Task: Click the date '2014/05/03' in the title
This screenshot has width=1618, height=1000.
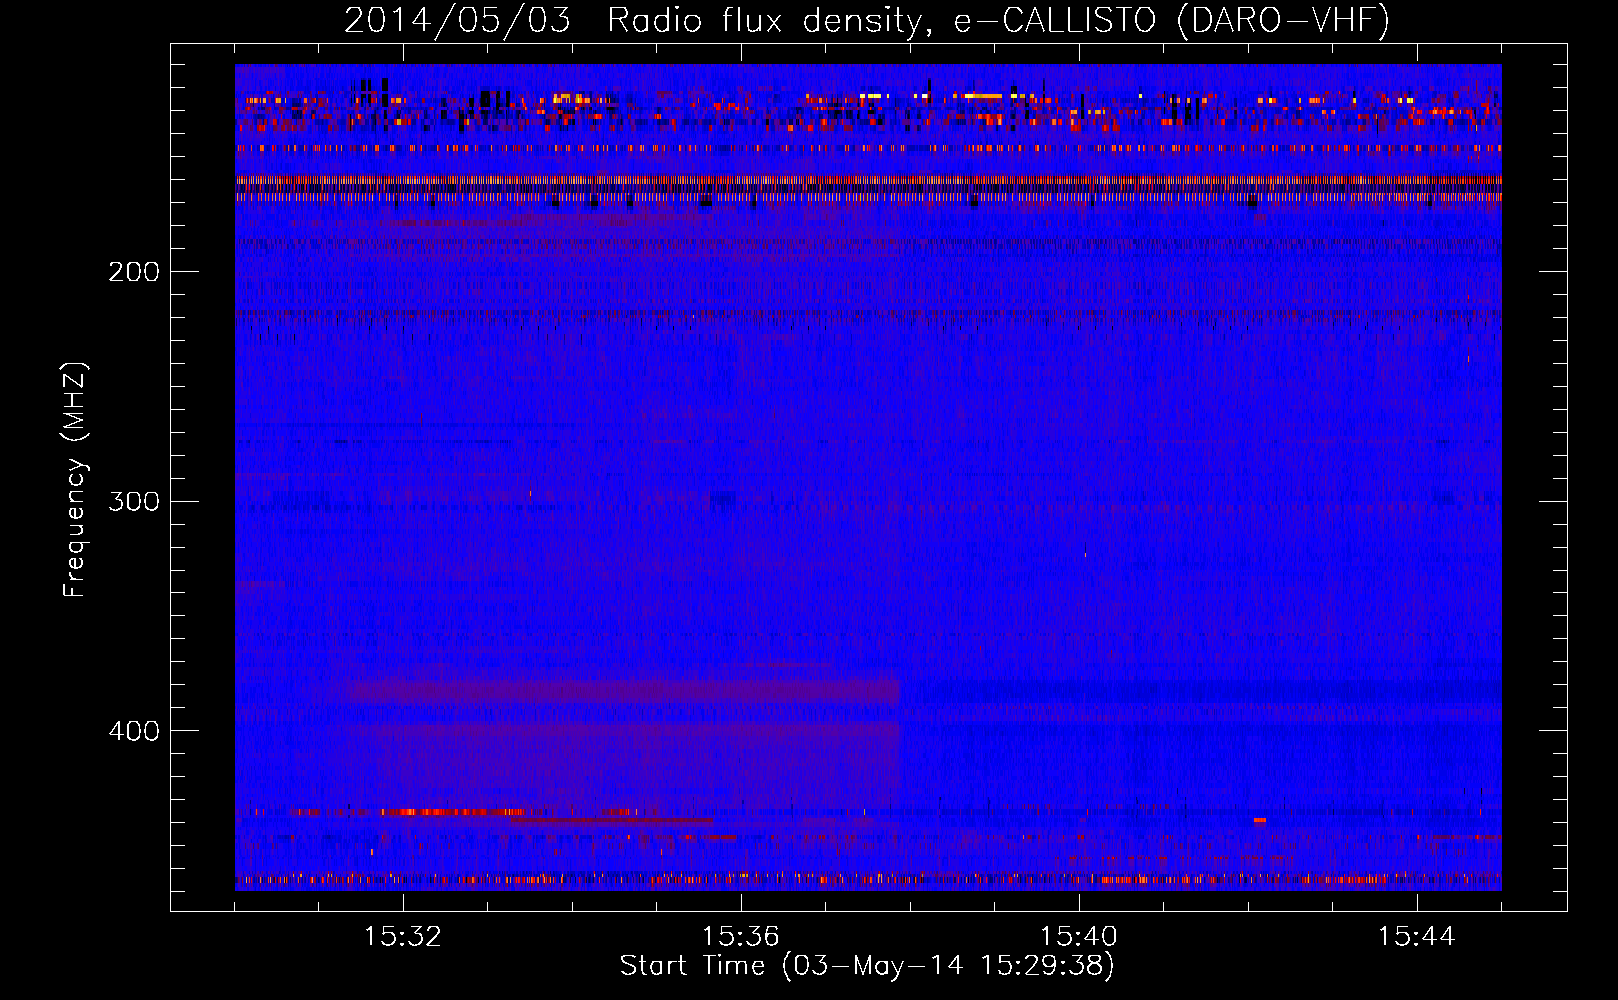Action: pos(457,20)
